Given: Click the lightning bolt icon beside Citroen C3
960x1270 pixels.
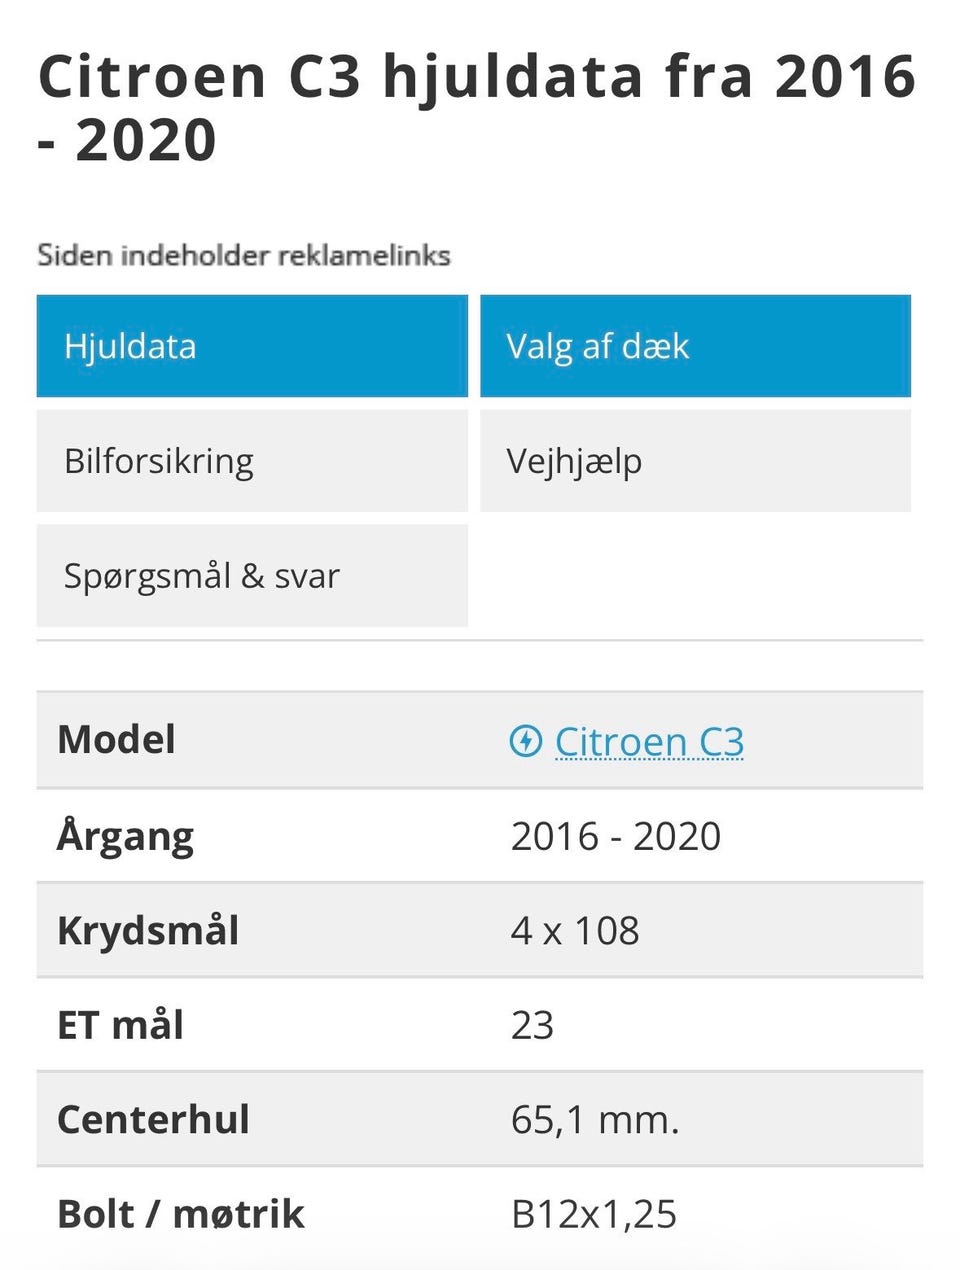Looking at the screenshot, I should pos(525,741).
